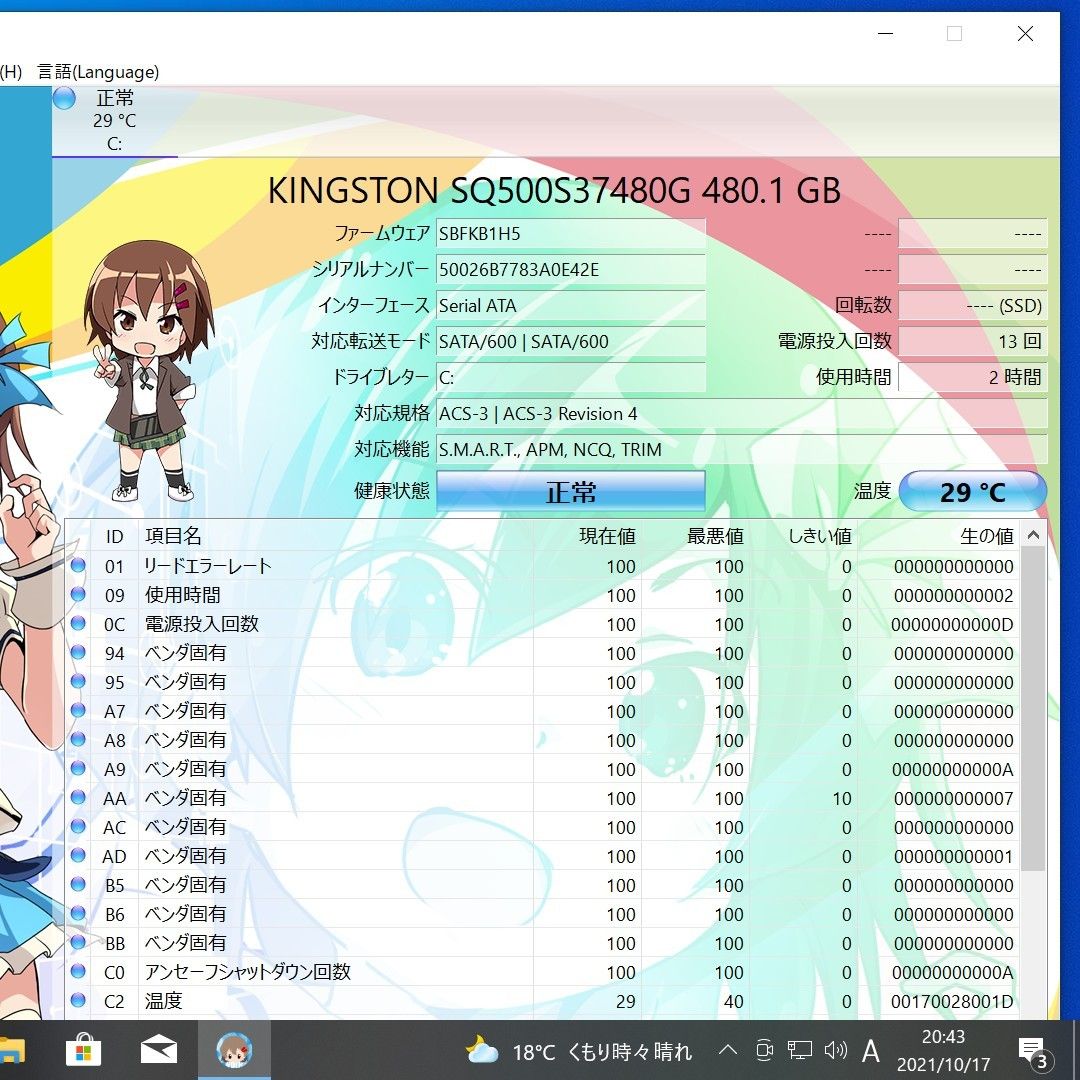Click status orb for row AC

pos(78,827)
